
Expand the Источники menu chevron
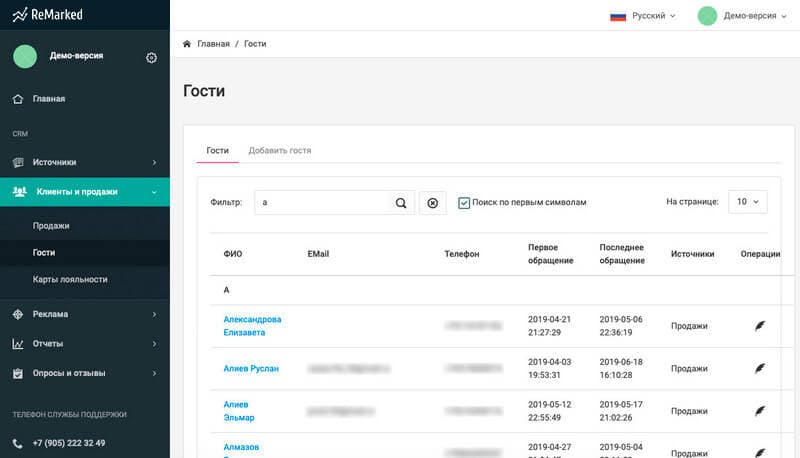(x=154, y=162)
